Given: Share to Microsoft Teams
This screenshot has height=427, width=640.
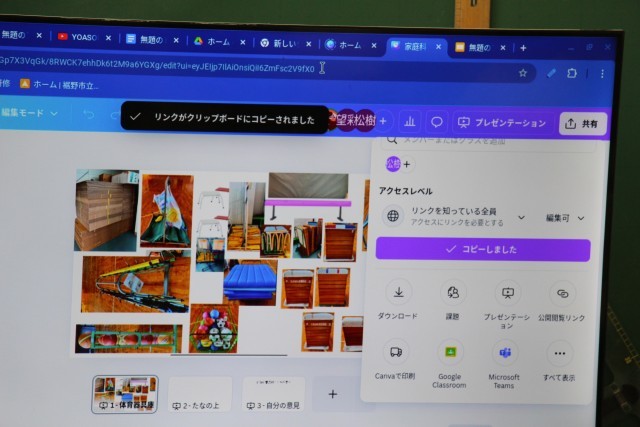Looking at the screenshot, I should tap(505, 353).
